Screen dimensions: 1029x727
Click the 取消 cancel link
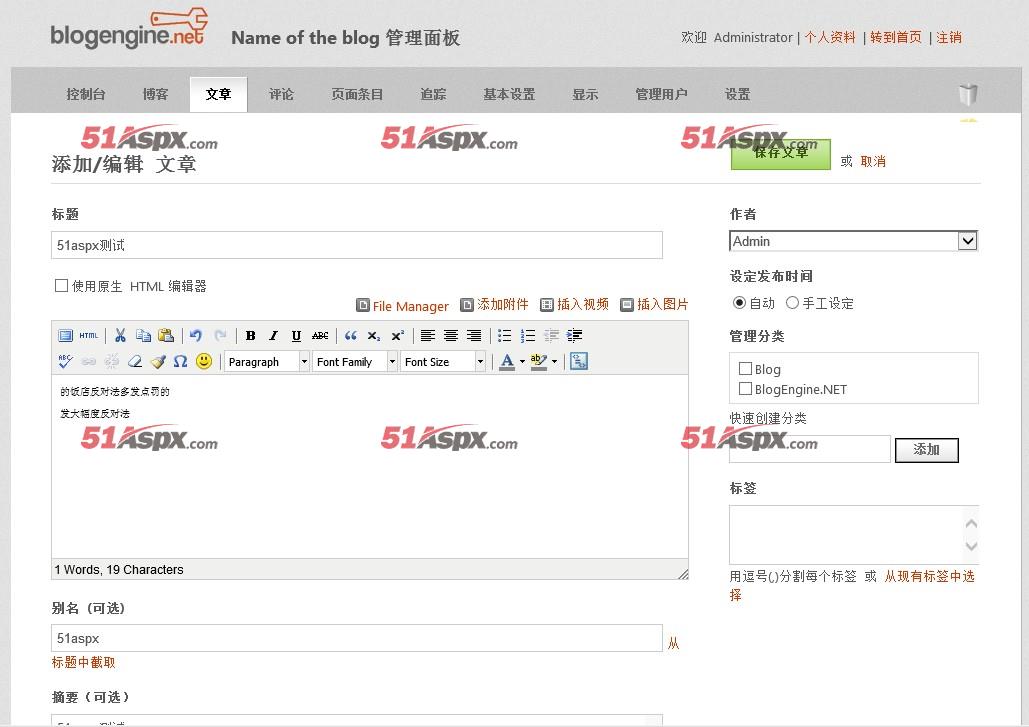[x=873, y=161]
